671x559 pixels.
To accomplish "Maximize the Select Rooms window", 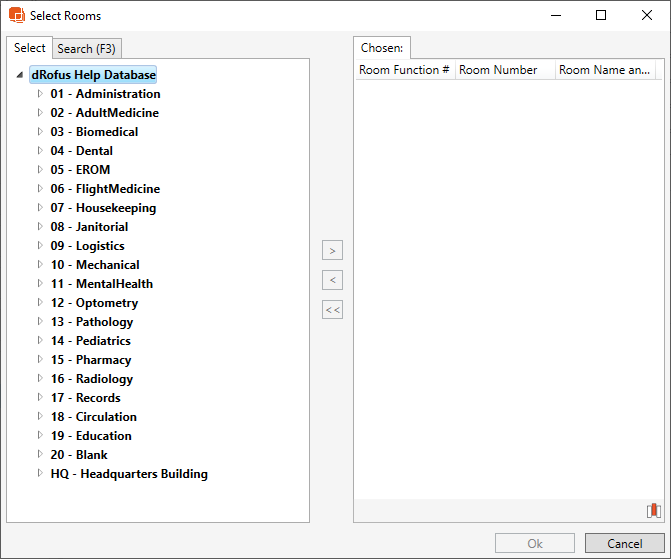I will [x=601, y=15].
